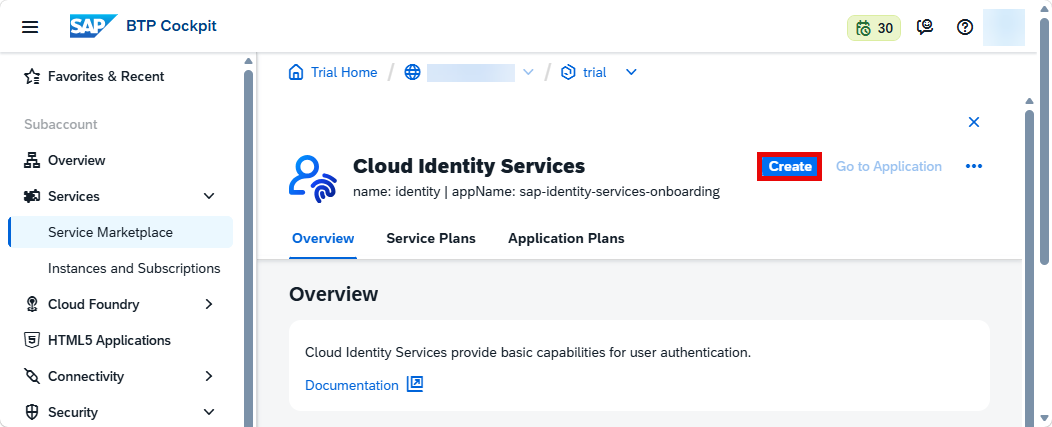This screenshot has height=427, width=1052.
Task: Open the trial subaccount dropdown arrow
Action: [x=631, y=73]
